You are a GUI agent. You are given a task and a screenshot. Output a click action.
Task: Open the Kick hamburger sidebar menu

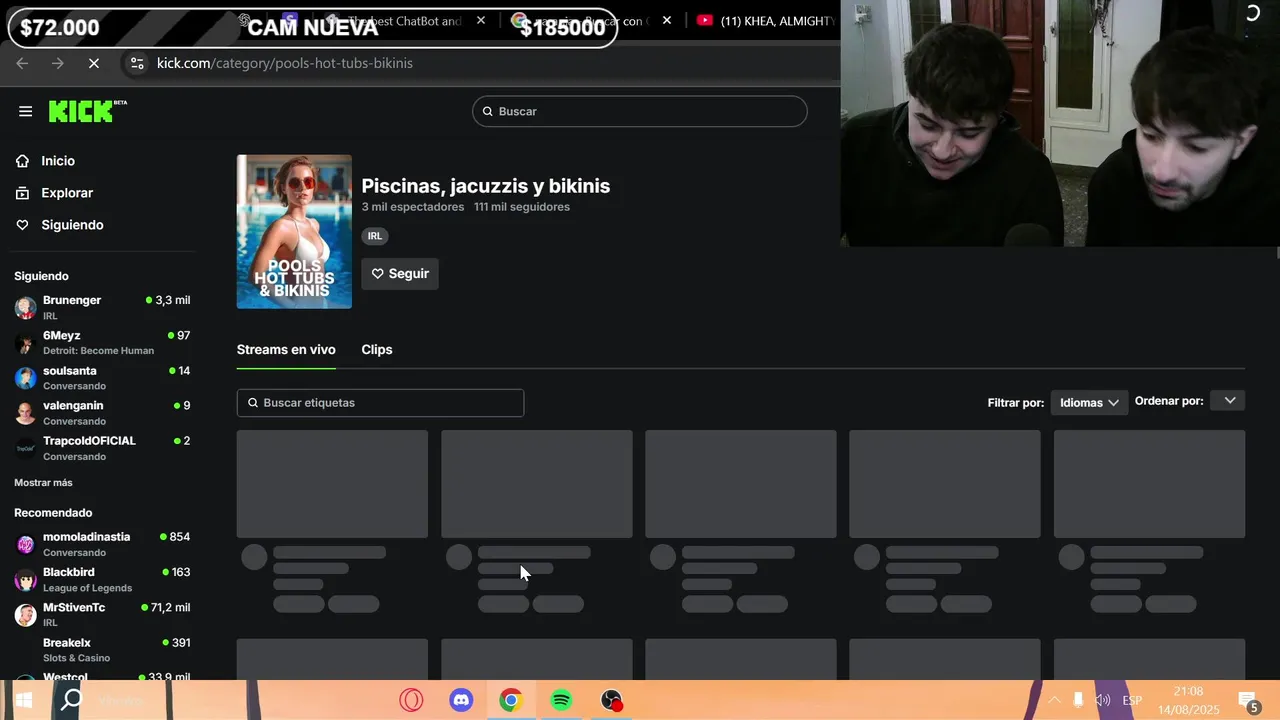point(25,111)
